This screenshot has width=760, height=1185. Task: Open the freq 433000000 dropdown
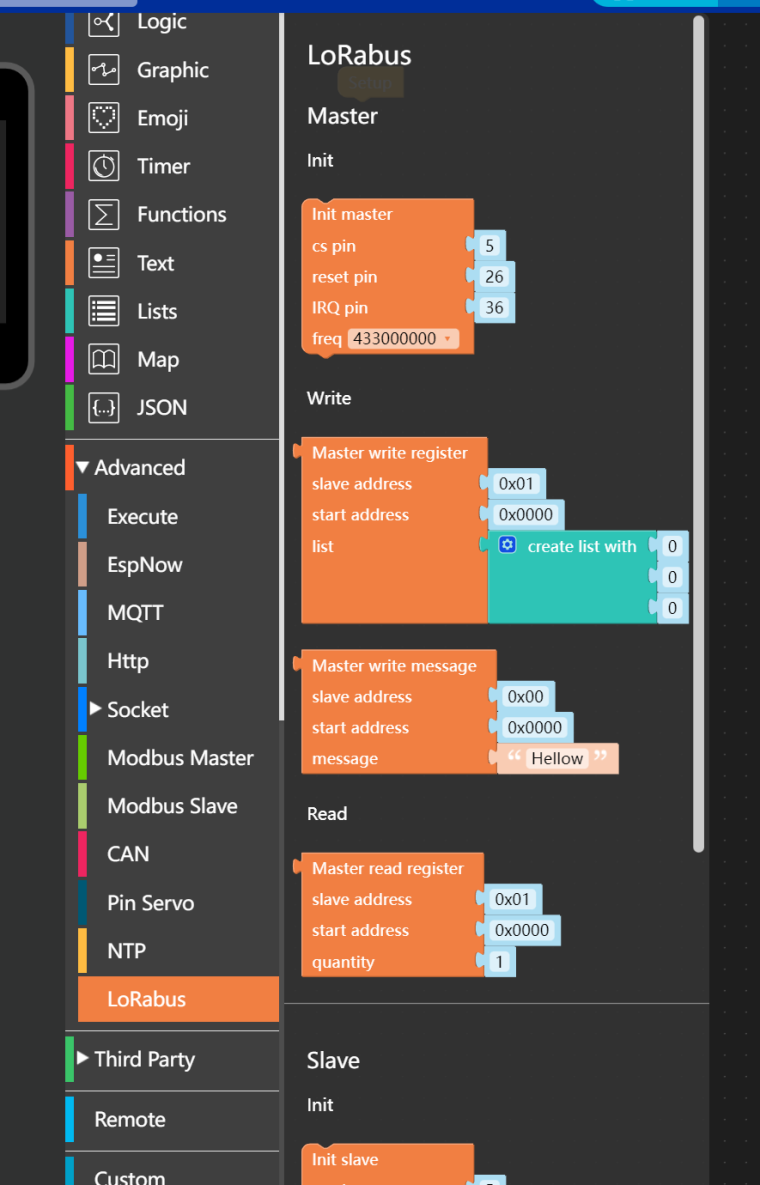(403, 339)
